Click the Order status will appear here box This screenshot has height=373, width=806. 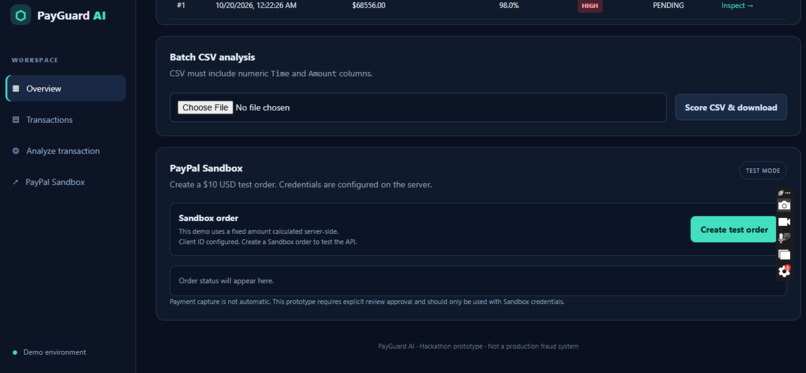[x=478, y=281]
